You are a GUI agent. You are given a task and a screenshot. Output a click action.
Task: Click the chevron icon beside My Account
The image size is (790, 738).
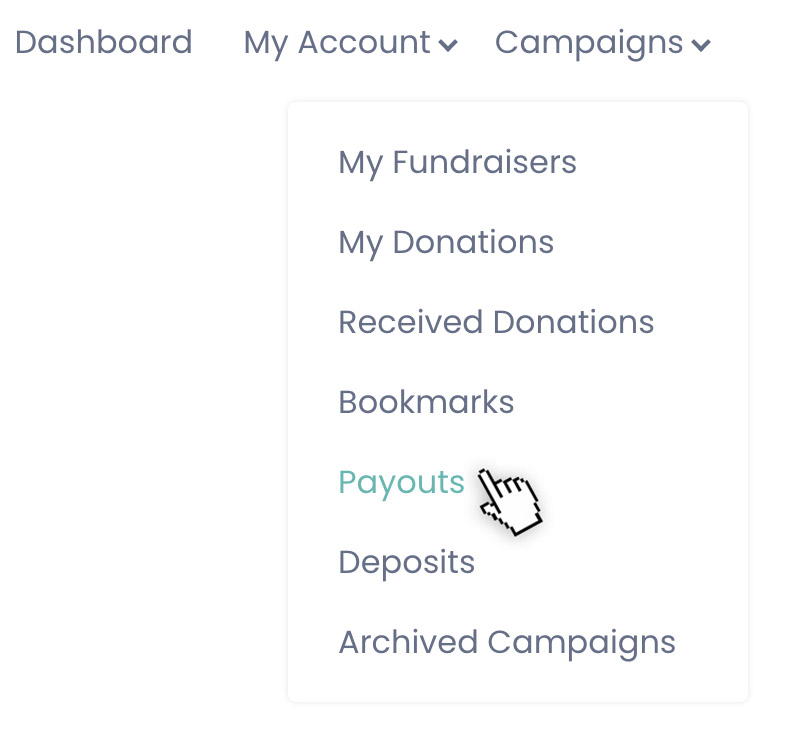448,46
